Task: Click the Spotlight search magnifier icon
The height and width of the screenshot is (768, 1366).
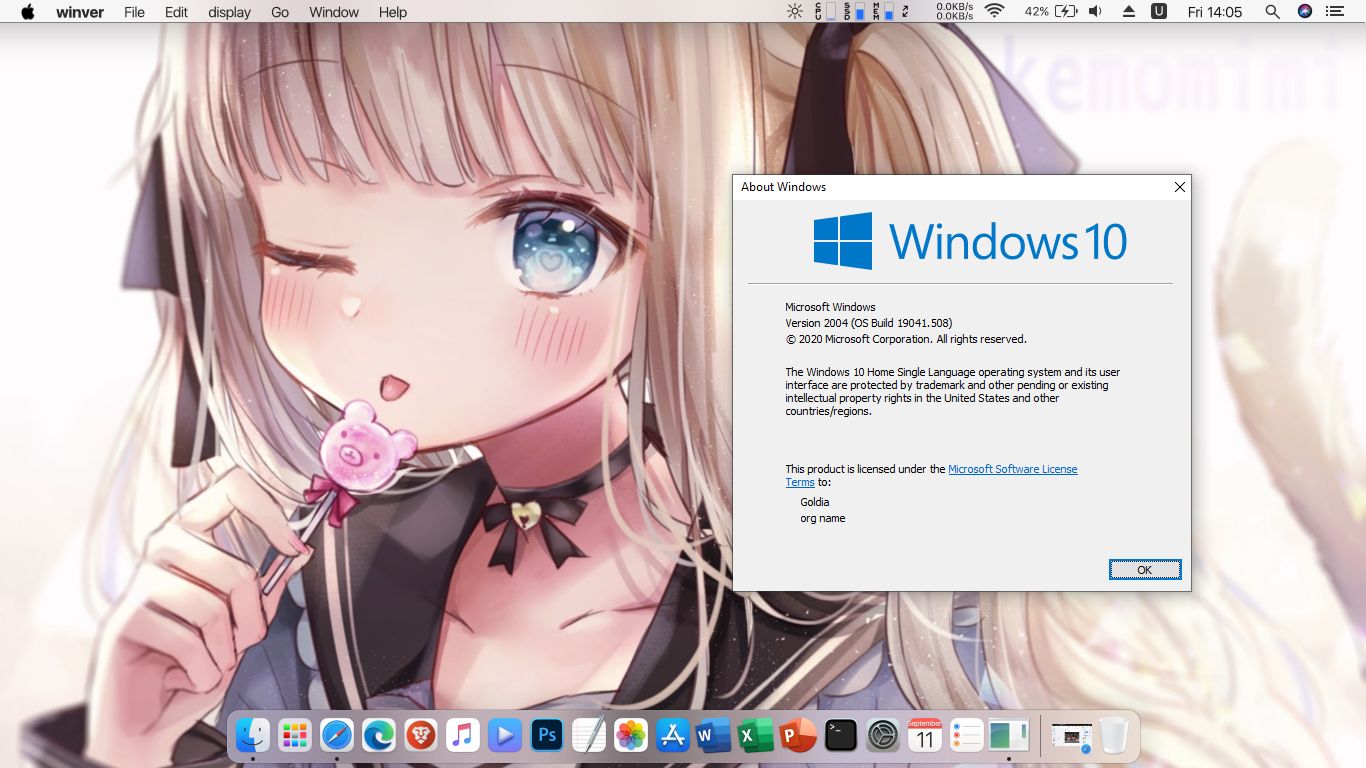Action: coord(1272,12)
